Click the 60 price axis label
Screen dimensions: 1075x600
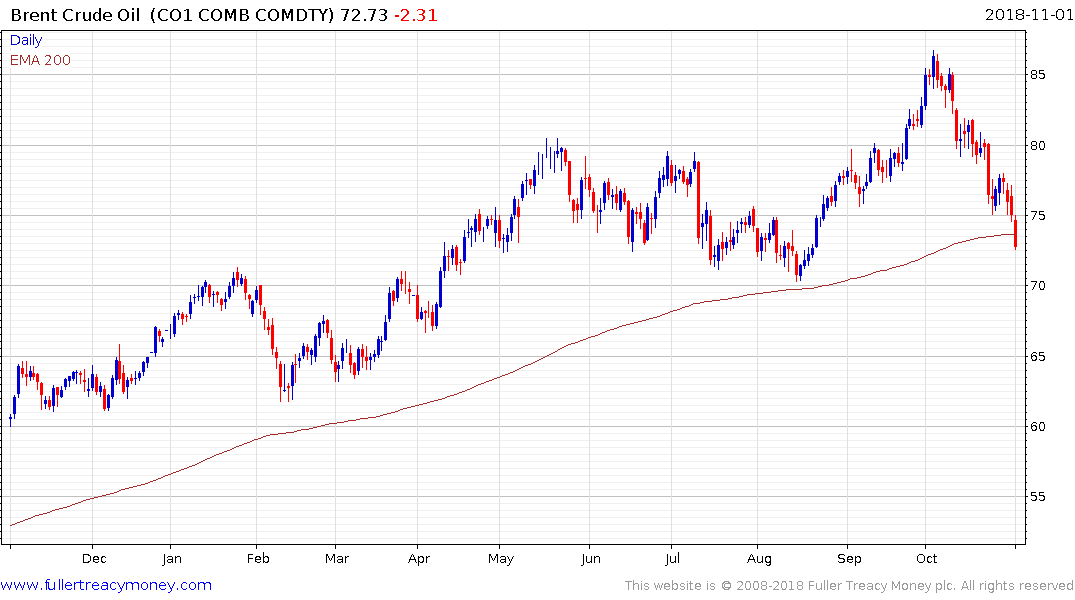click(1037, 427)
